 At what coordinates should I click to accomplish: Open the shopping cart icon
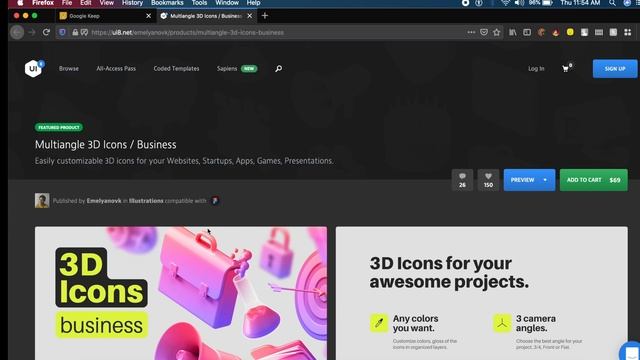pyautogui.click(x=566, y=69)
